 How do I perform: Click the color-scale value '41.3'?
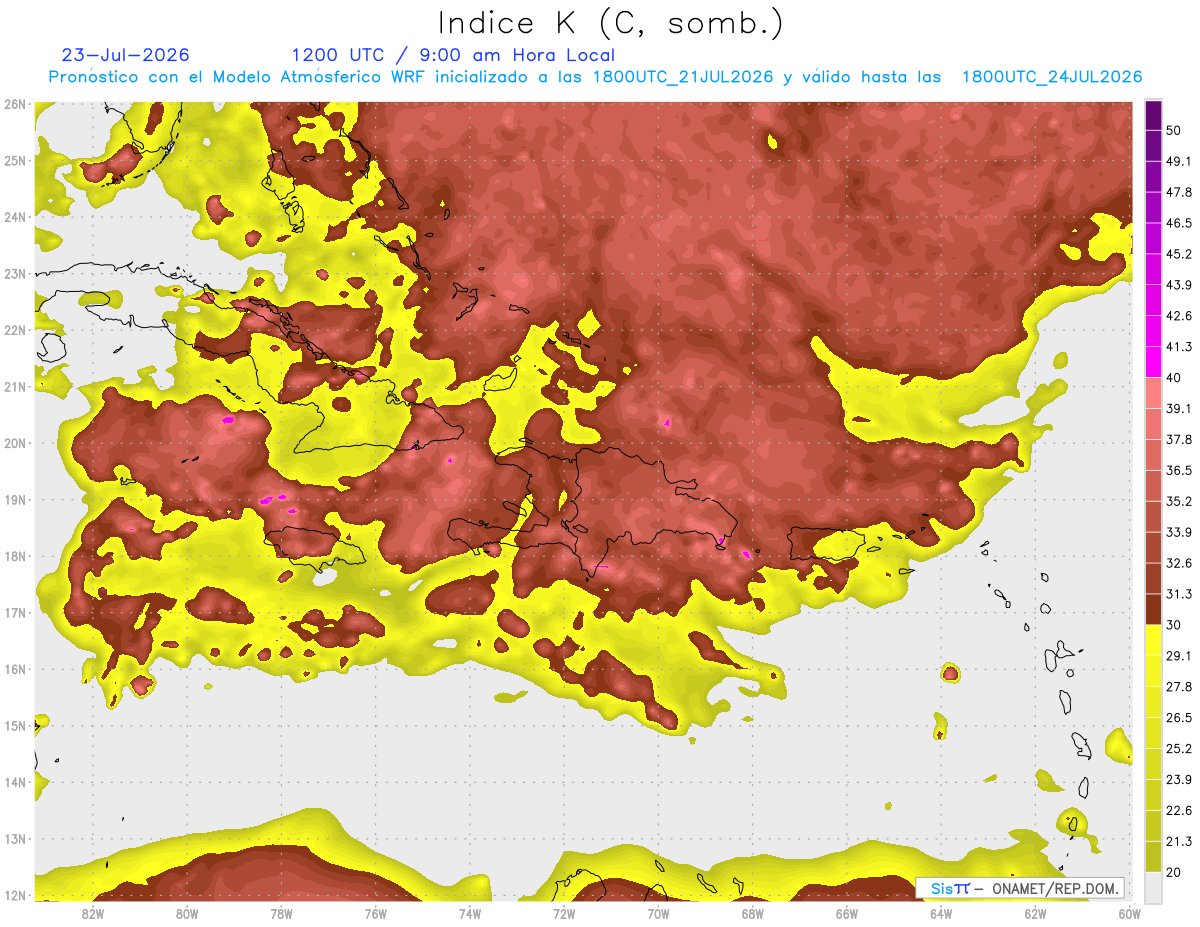[x=1179, y=347]
